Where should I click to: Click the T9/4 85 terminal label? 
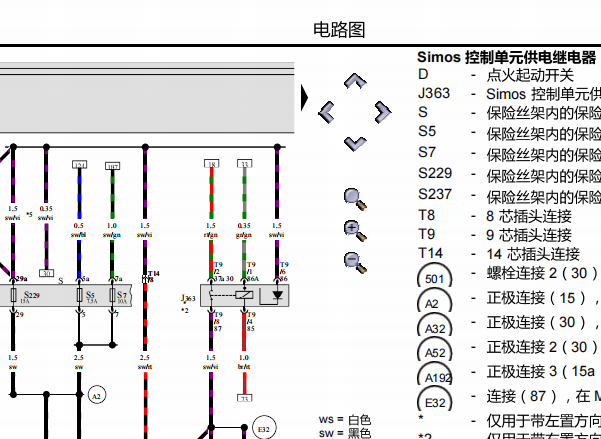tap(251, 321)
